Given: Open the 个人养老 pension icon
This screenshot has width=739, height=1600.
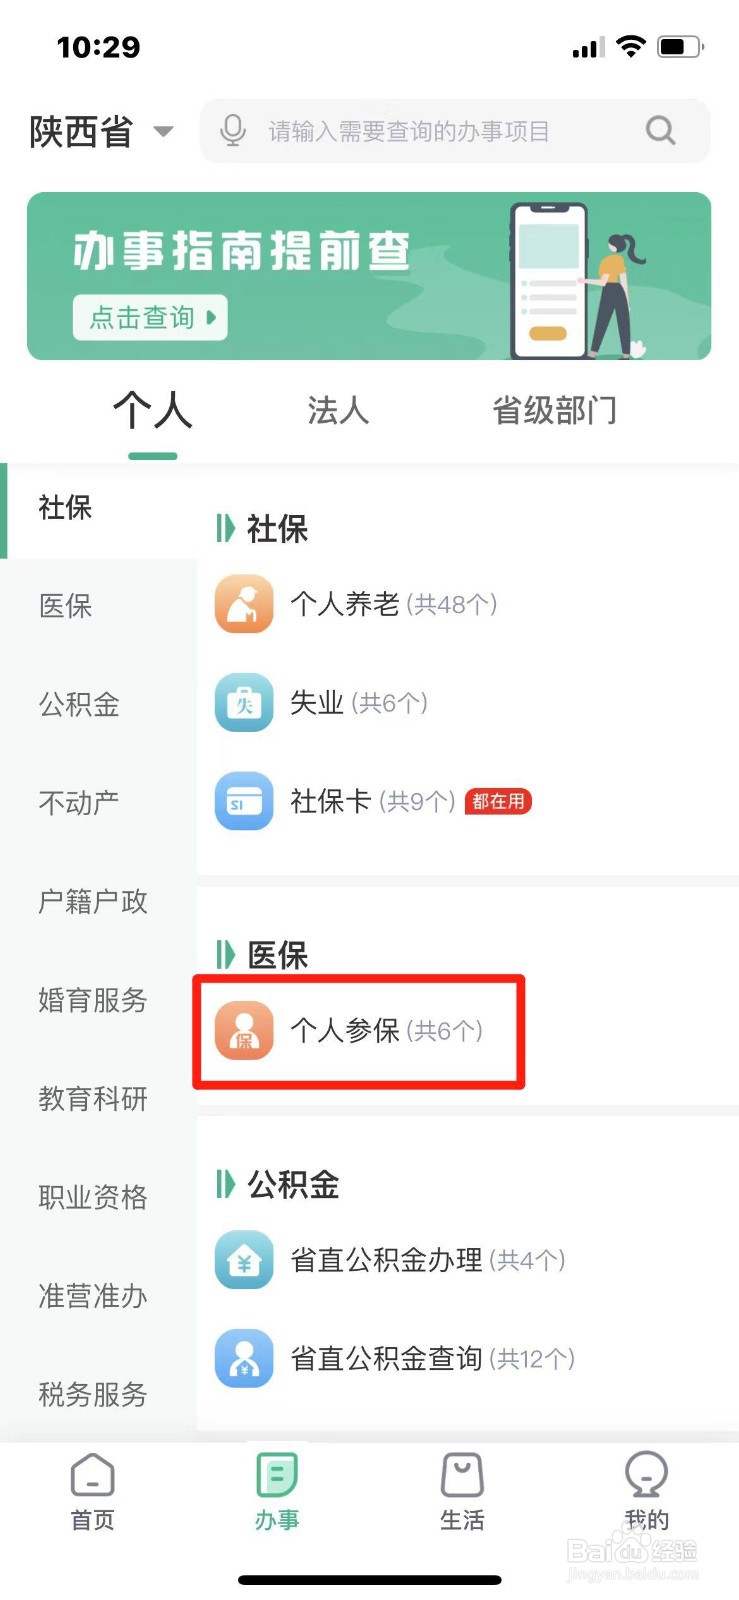Looking at the screenshot, I should coord(244,604).
